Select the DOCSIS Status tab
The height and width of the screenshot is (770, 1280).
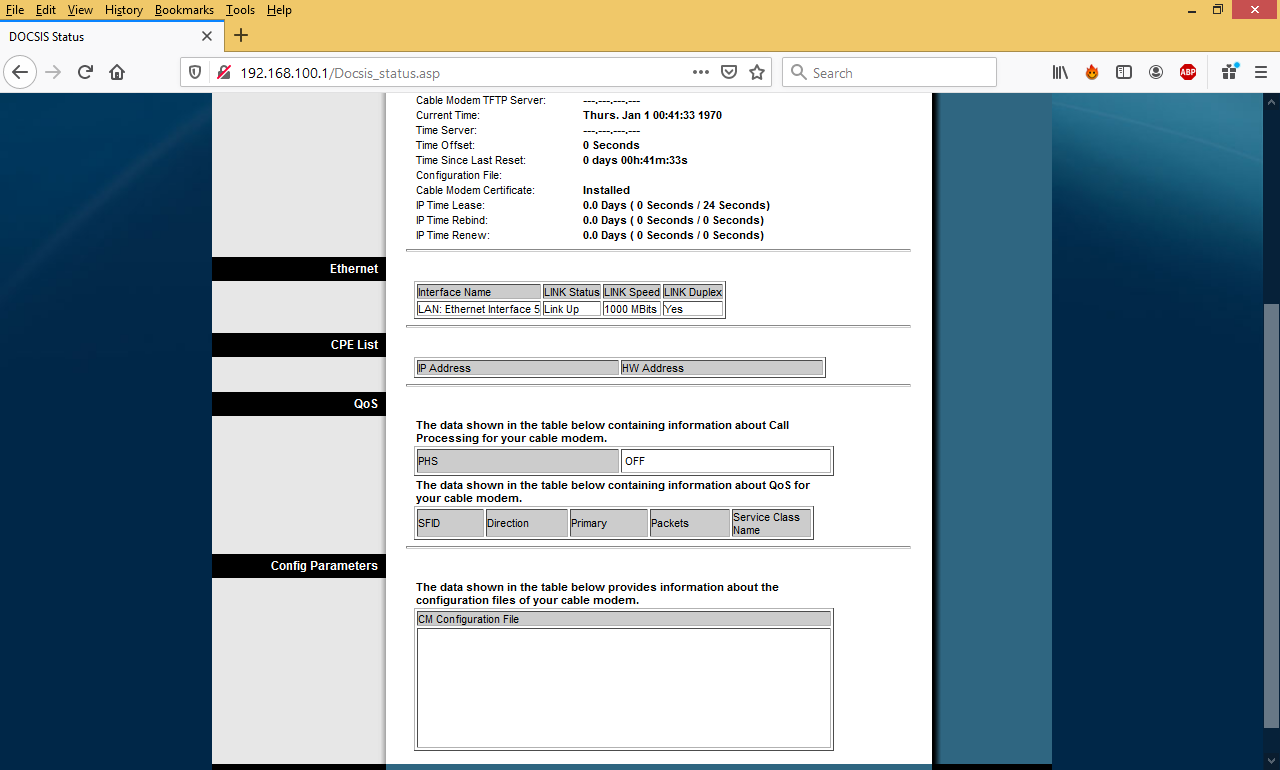[x=110, y=36]
